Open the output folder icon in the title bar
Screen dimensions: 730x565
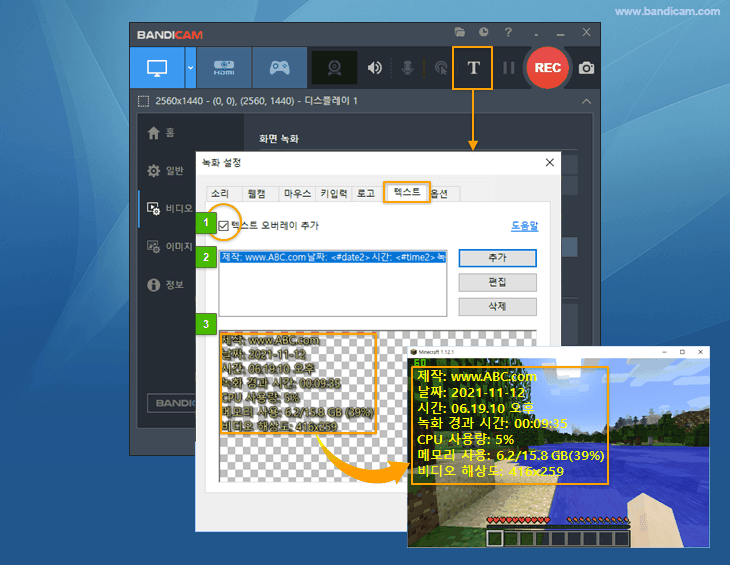pos(460,32)
